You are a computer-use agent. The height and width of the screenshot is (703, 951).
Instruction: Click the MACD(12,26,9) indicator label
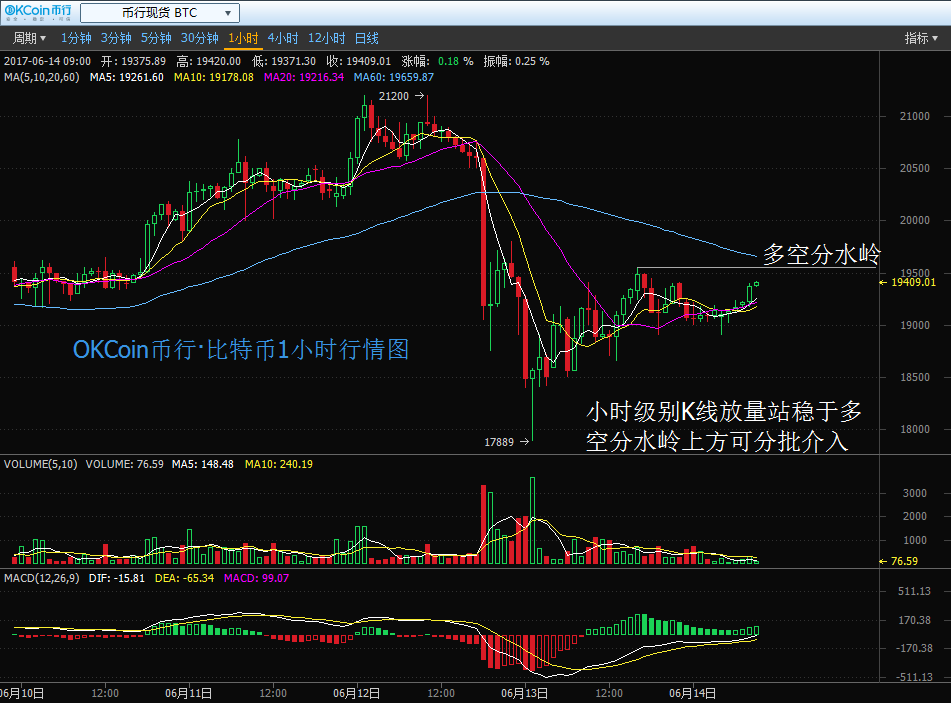(42, 578)
